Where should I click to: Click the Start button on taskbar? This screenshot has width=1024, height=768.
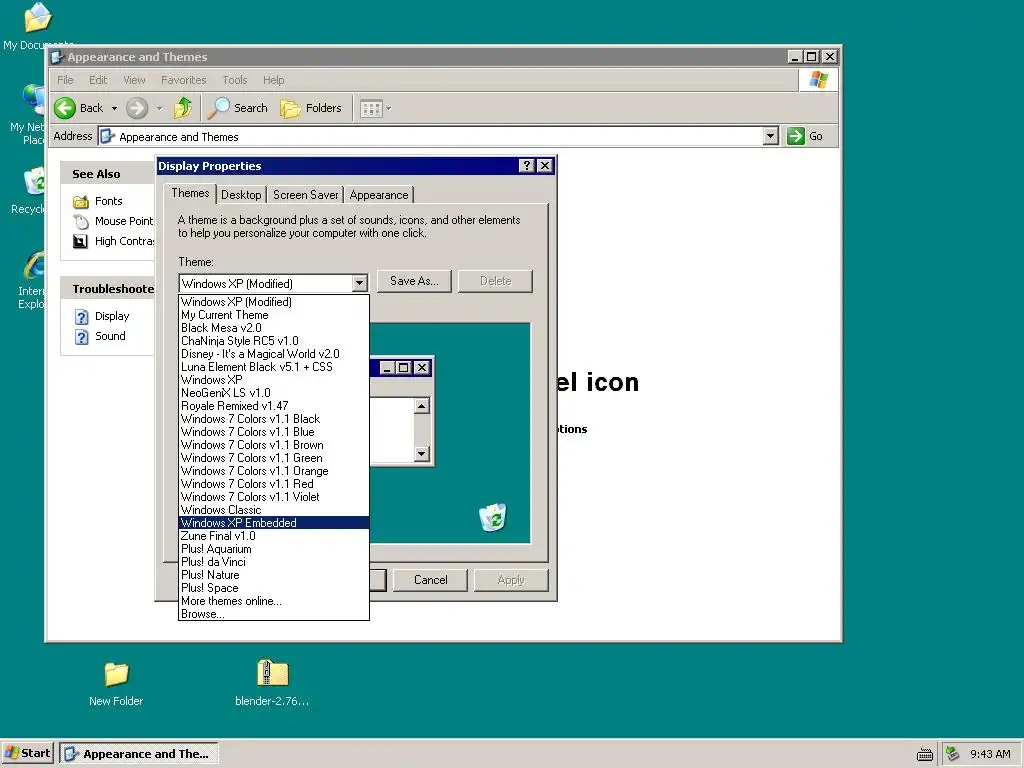pos(27,754)
